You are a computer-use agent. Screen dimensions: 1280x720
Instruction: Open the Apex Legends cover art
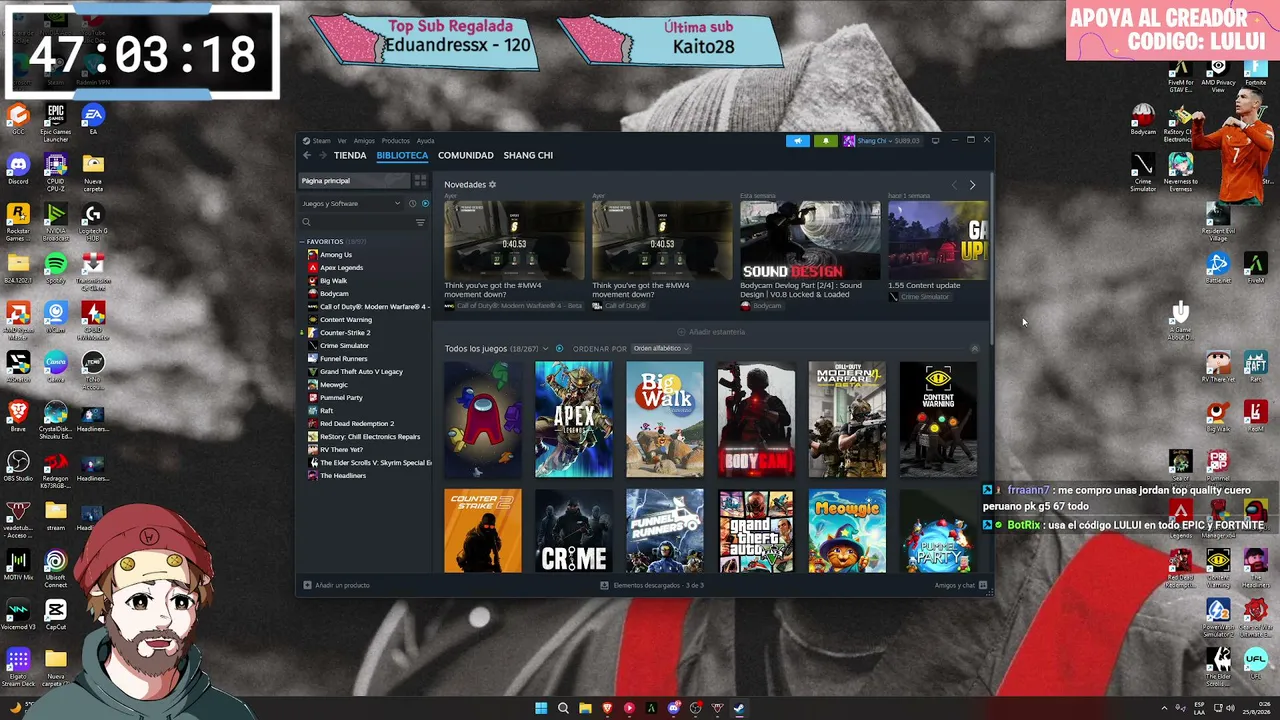tap(574, 420)
